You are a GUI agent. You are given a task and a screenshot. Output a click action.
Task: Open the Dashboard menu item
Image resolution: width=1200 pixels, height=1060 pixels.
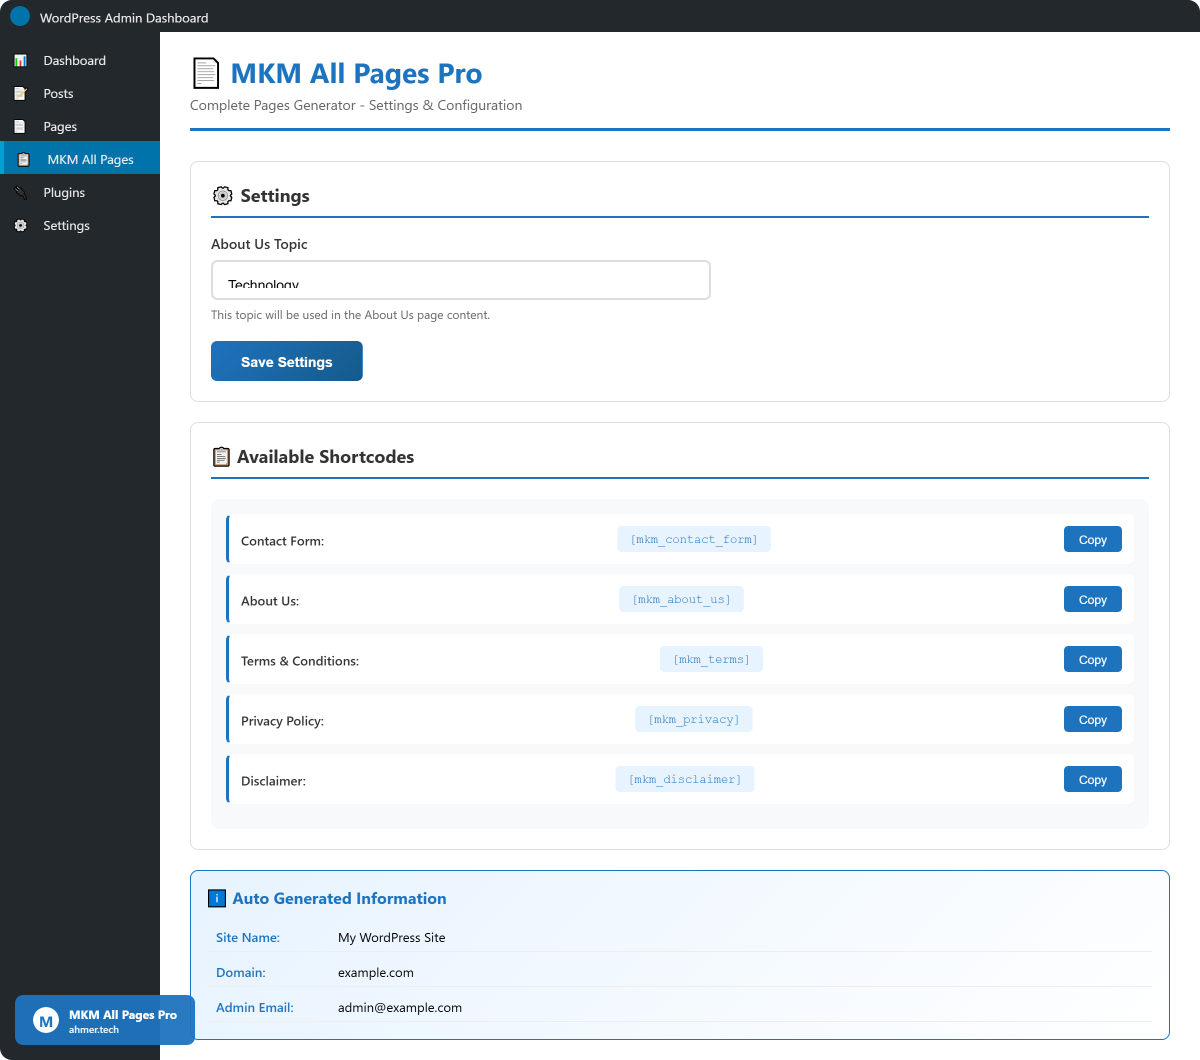pyautogui.click(x=74, y=61)
